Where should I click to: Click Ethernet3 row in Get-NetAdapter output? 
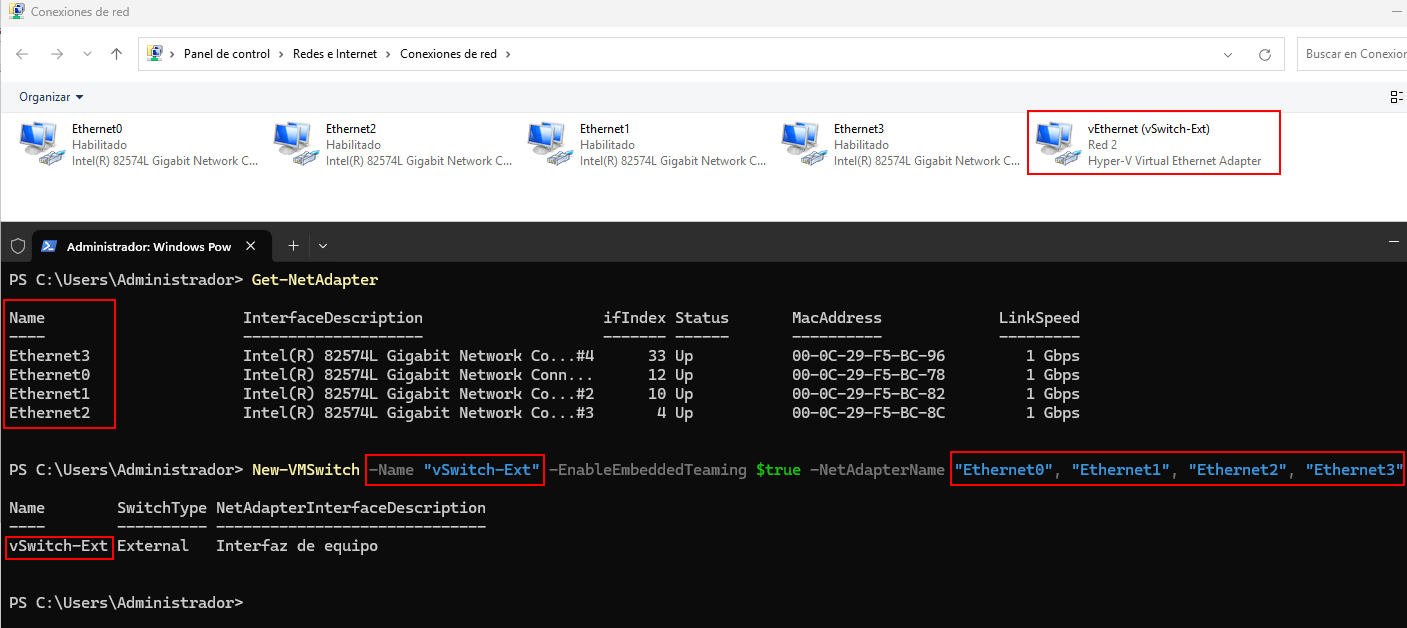pyautogui.click(x=544, y=356)
